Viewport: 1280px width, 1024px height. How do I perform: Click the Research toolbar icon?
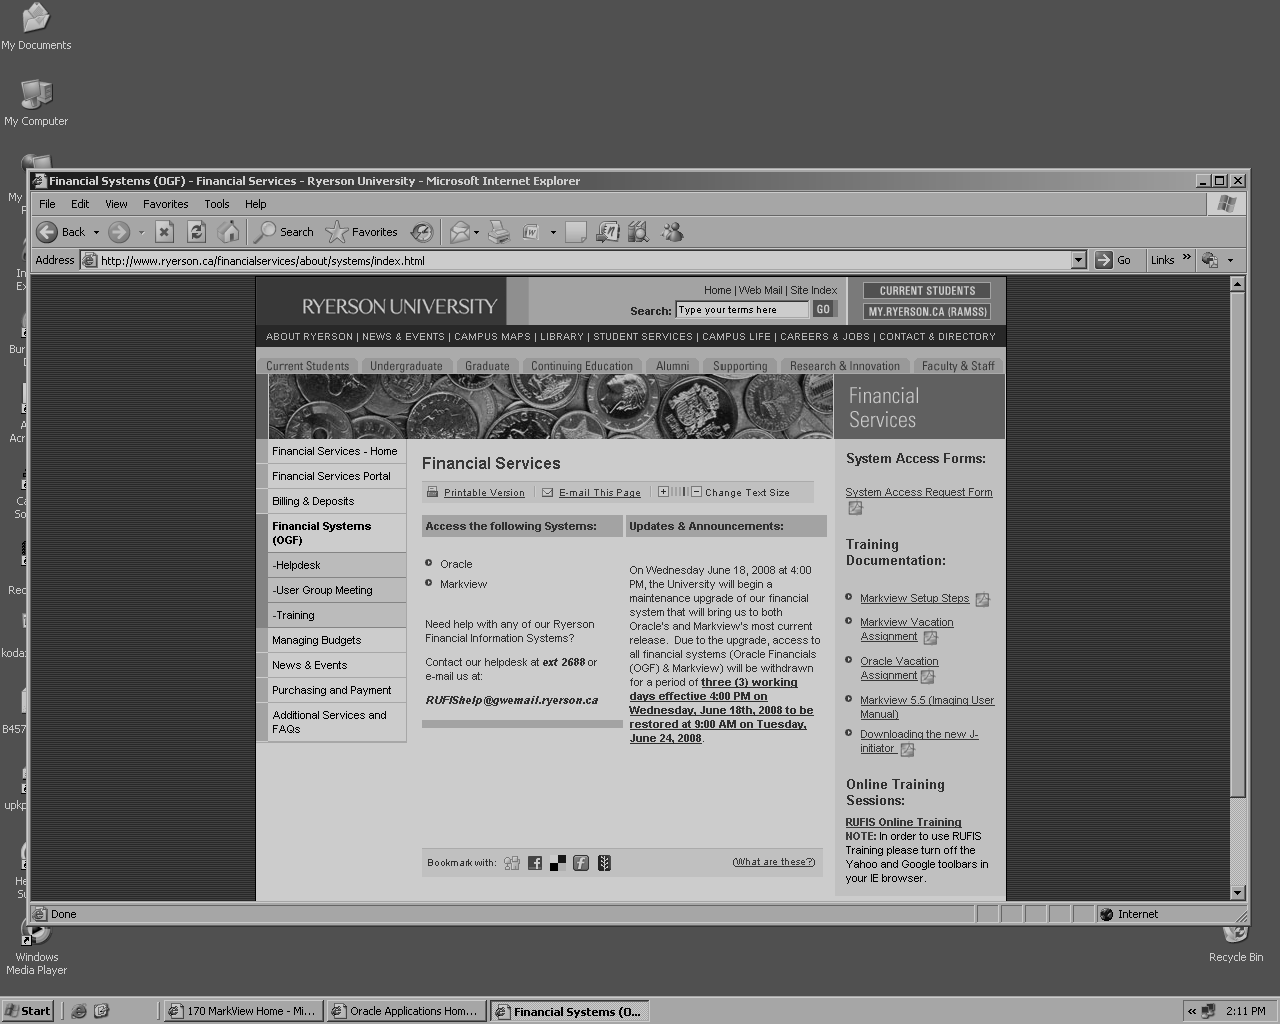638,232
